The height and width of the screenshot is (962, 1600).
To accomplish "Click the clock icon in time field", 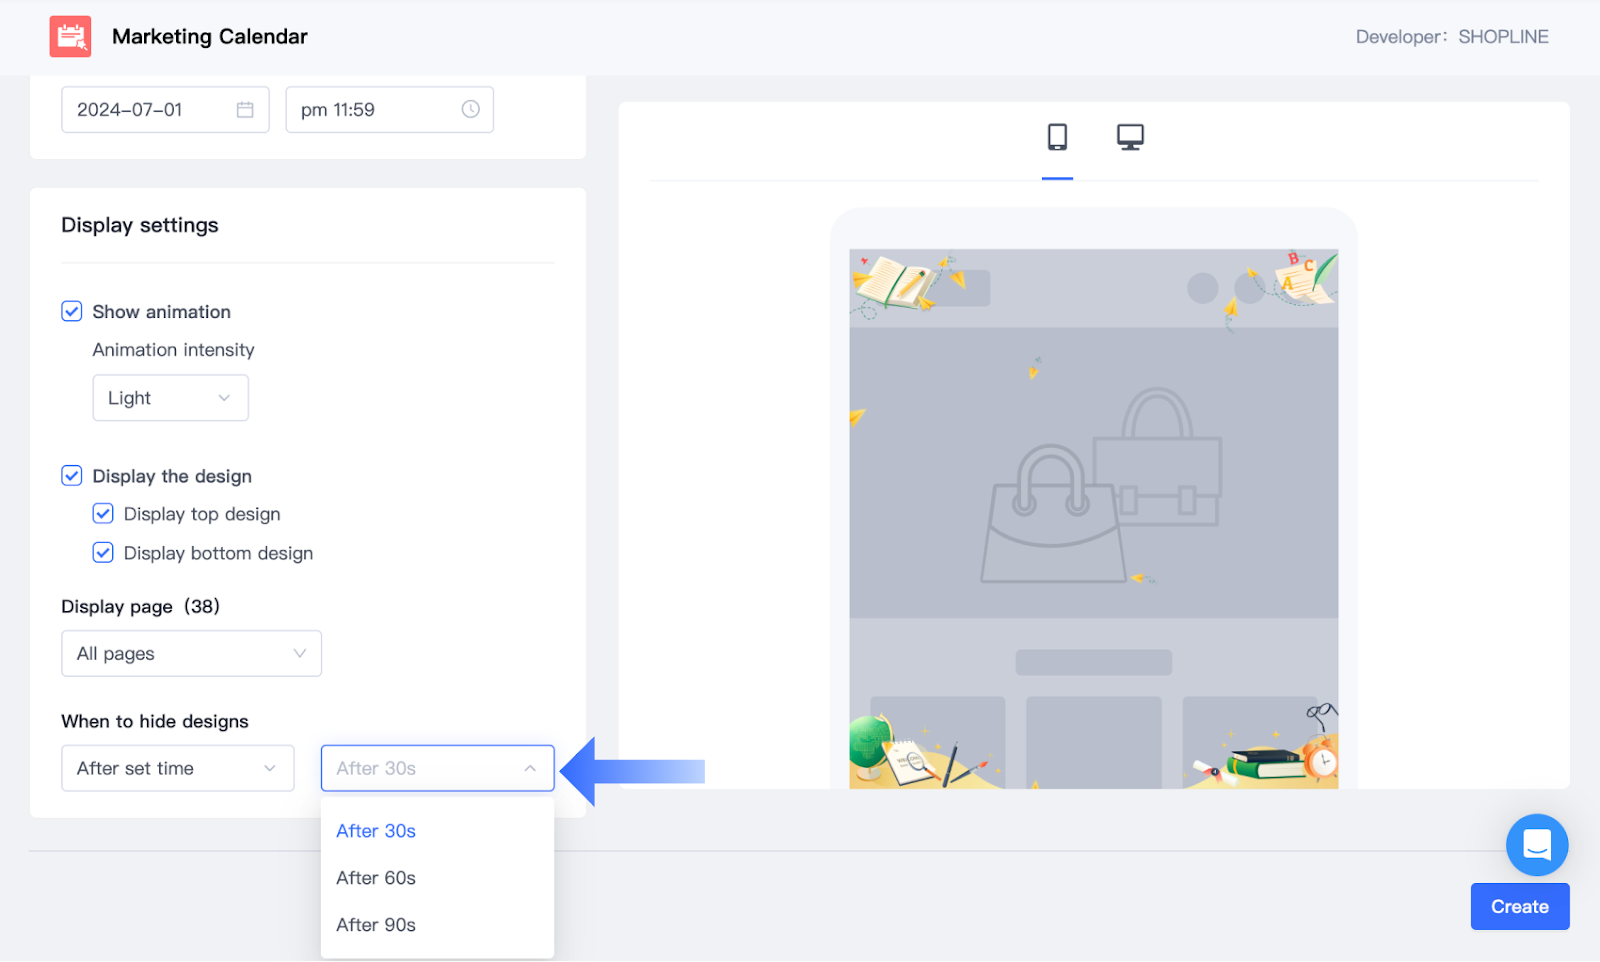I will (470, 109).
